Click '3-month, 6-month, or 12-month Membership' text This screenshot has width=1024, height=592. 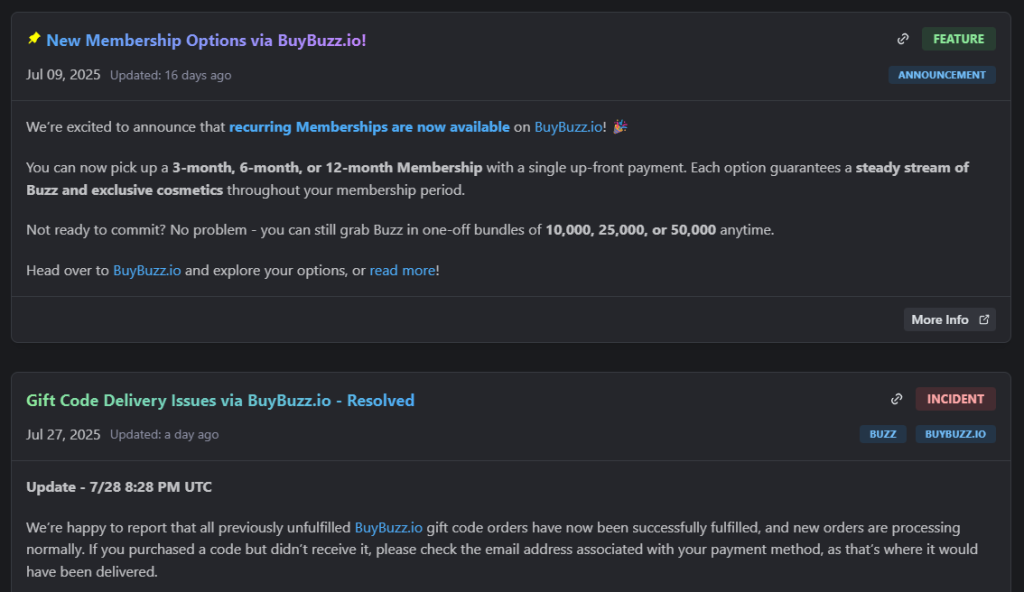(327, 167)
